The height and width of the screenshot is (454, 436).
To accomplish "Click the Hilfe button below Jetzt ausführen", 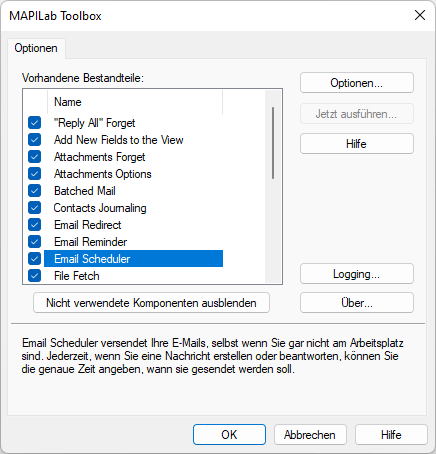I will coord(357,144).
